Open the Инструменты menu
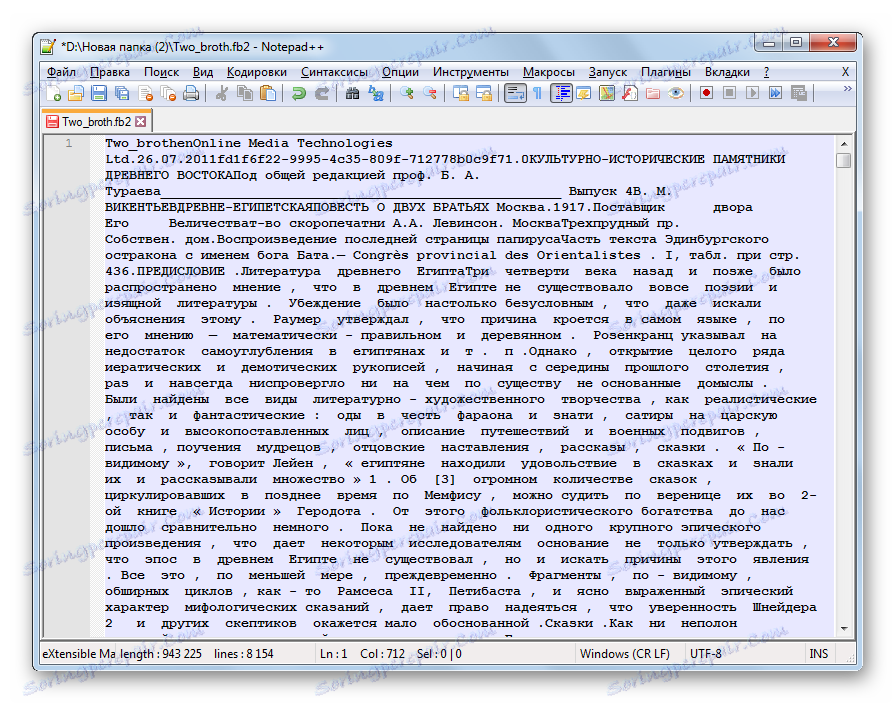The height and width of the screenshot is (704, 896). pyautogui.click(x=471, y=72)
